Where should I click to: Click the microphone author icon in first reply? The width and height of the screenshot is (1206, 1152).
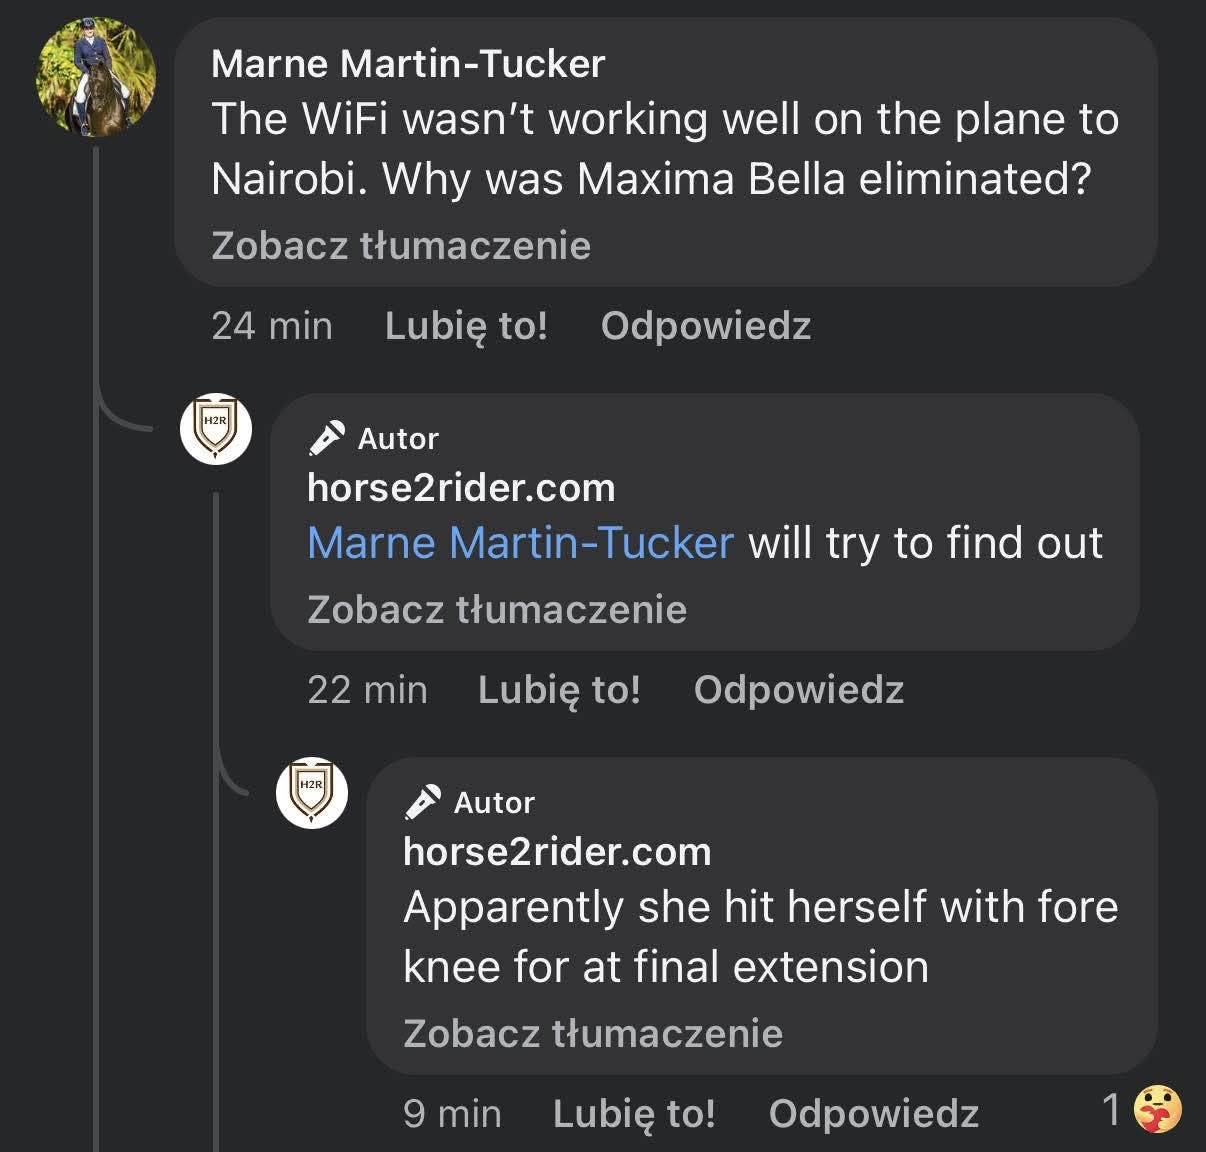pyautogui.click(x=327, y=438)
